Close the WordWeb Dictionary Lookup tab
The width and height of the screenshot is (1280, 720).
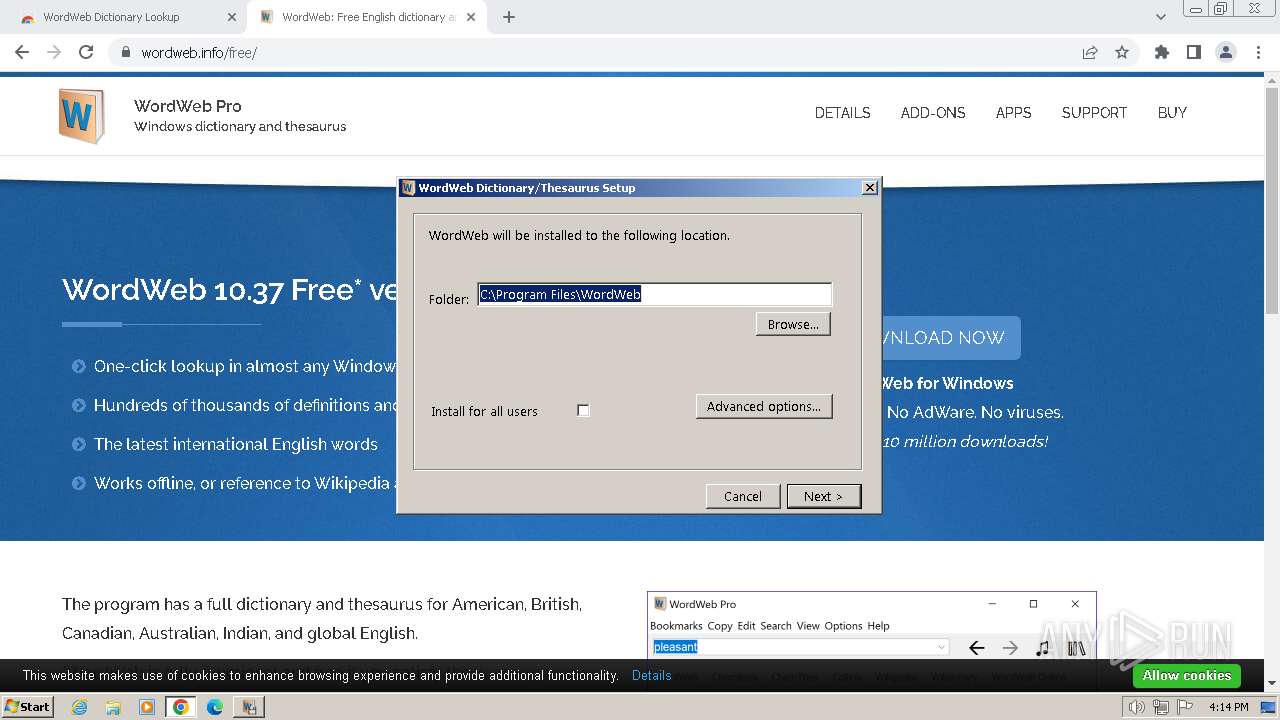232,17
